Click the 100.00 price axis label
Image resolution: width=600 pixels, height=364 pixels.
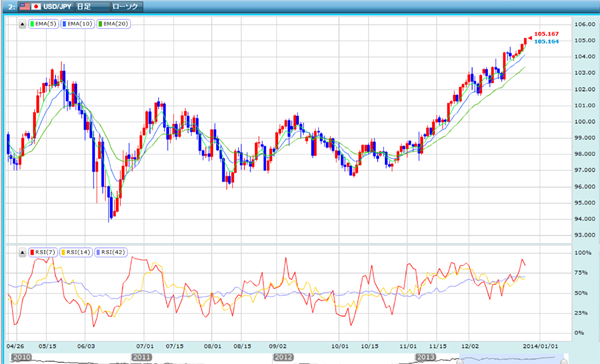coord(585,122)
